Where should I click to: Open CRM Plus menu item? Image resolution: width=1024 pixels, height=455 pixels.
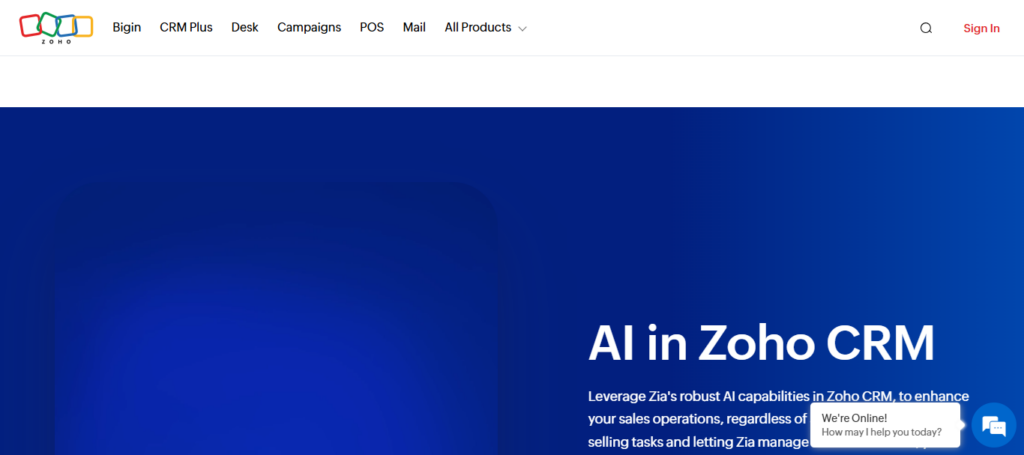pyautogui.click(x=186, y=27)
